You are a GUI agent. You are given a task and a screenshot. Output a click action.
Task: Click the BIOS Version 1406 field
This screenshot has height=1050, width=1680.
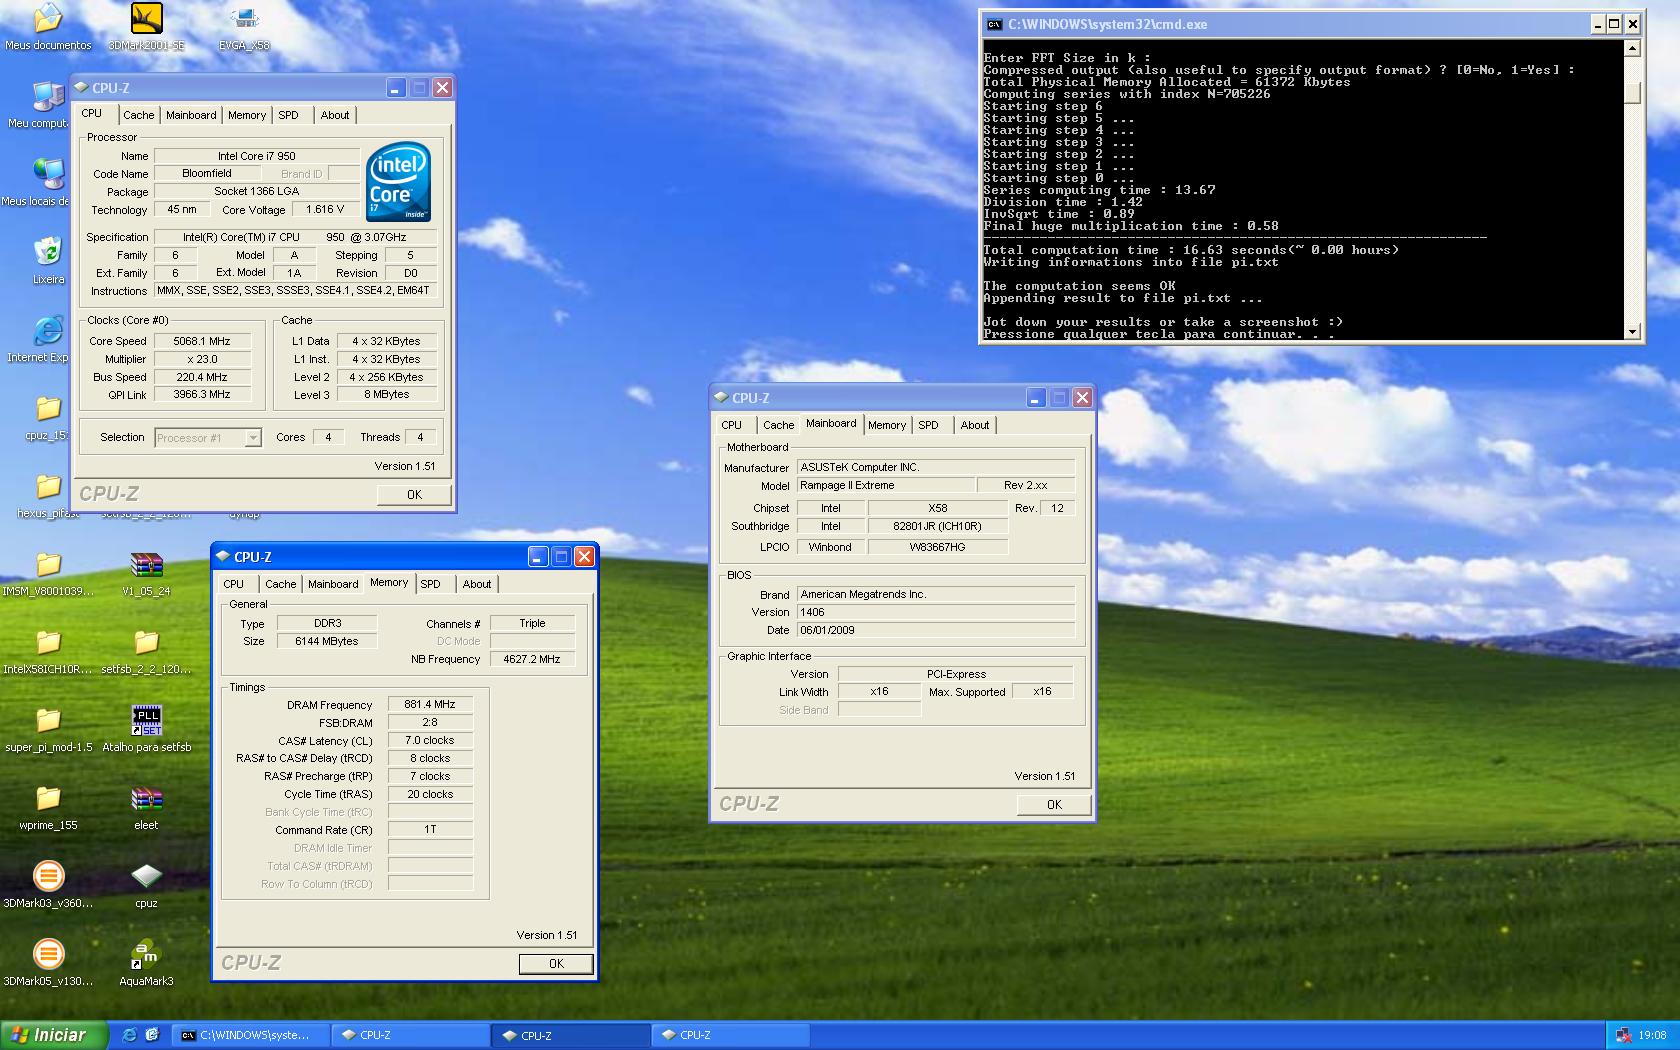[936, 613]
